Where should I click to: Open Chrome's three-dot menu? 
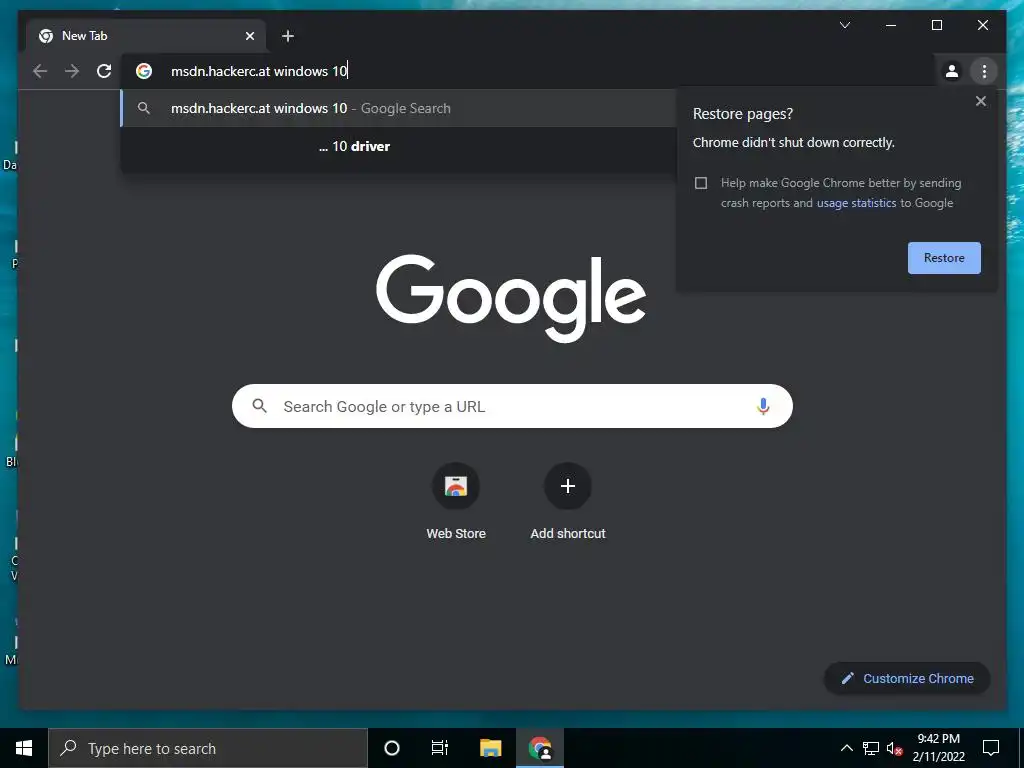click(984, 71)
